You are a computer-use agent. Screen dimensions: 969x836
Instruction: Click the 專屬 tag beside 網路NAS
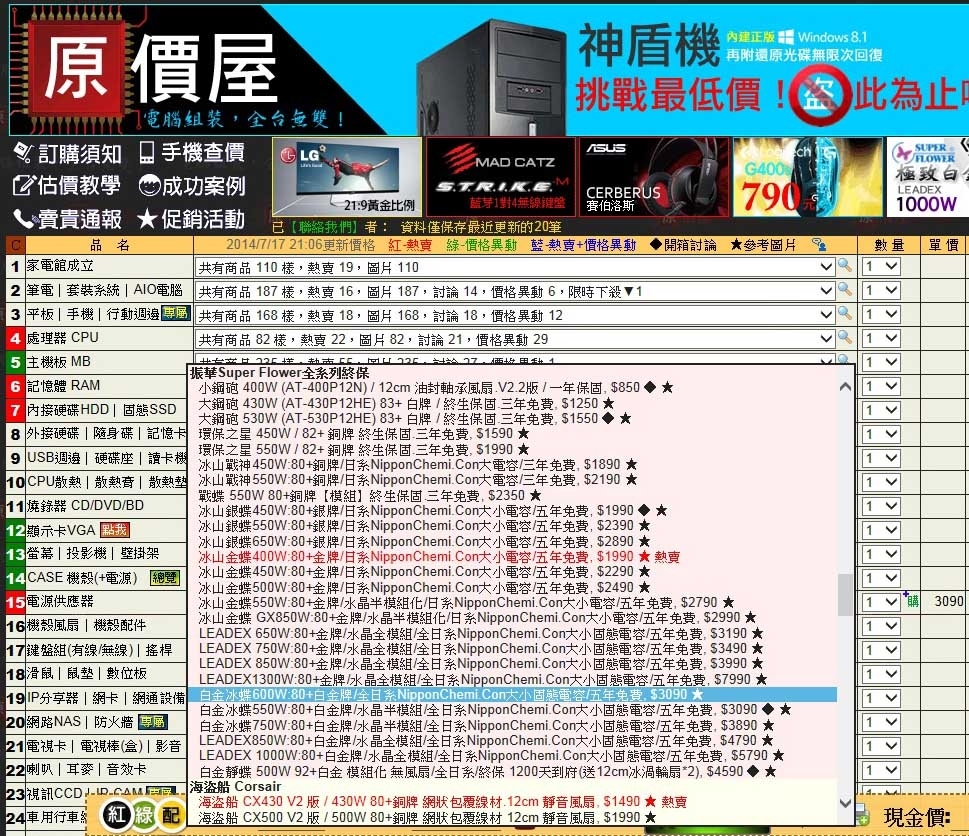click(x=153, y=722)
